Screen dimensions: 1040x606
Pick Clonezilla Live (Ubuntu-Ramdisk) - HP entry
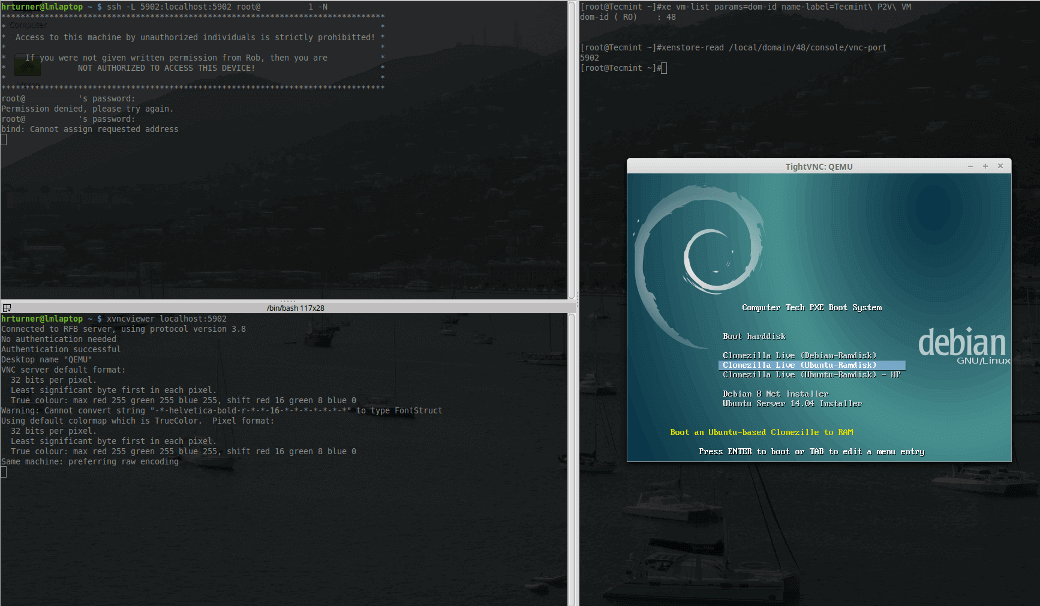(x=811, y=374)
